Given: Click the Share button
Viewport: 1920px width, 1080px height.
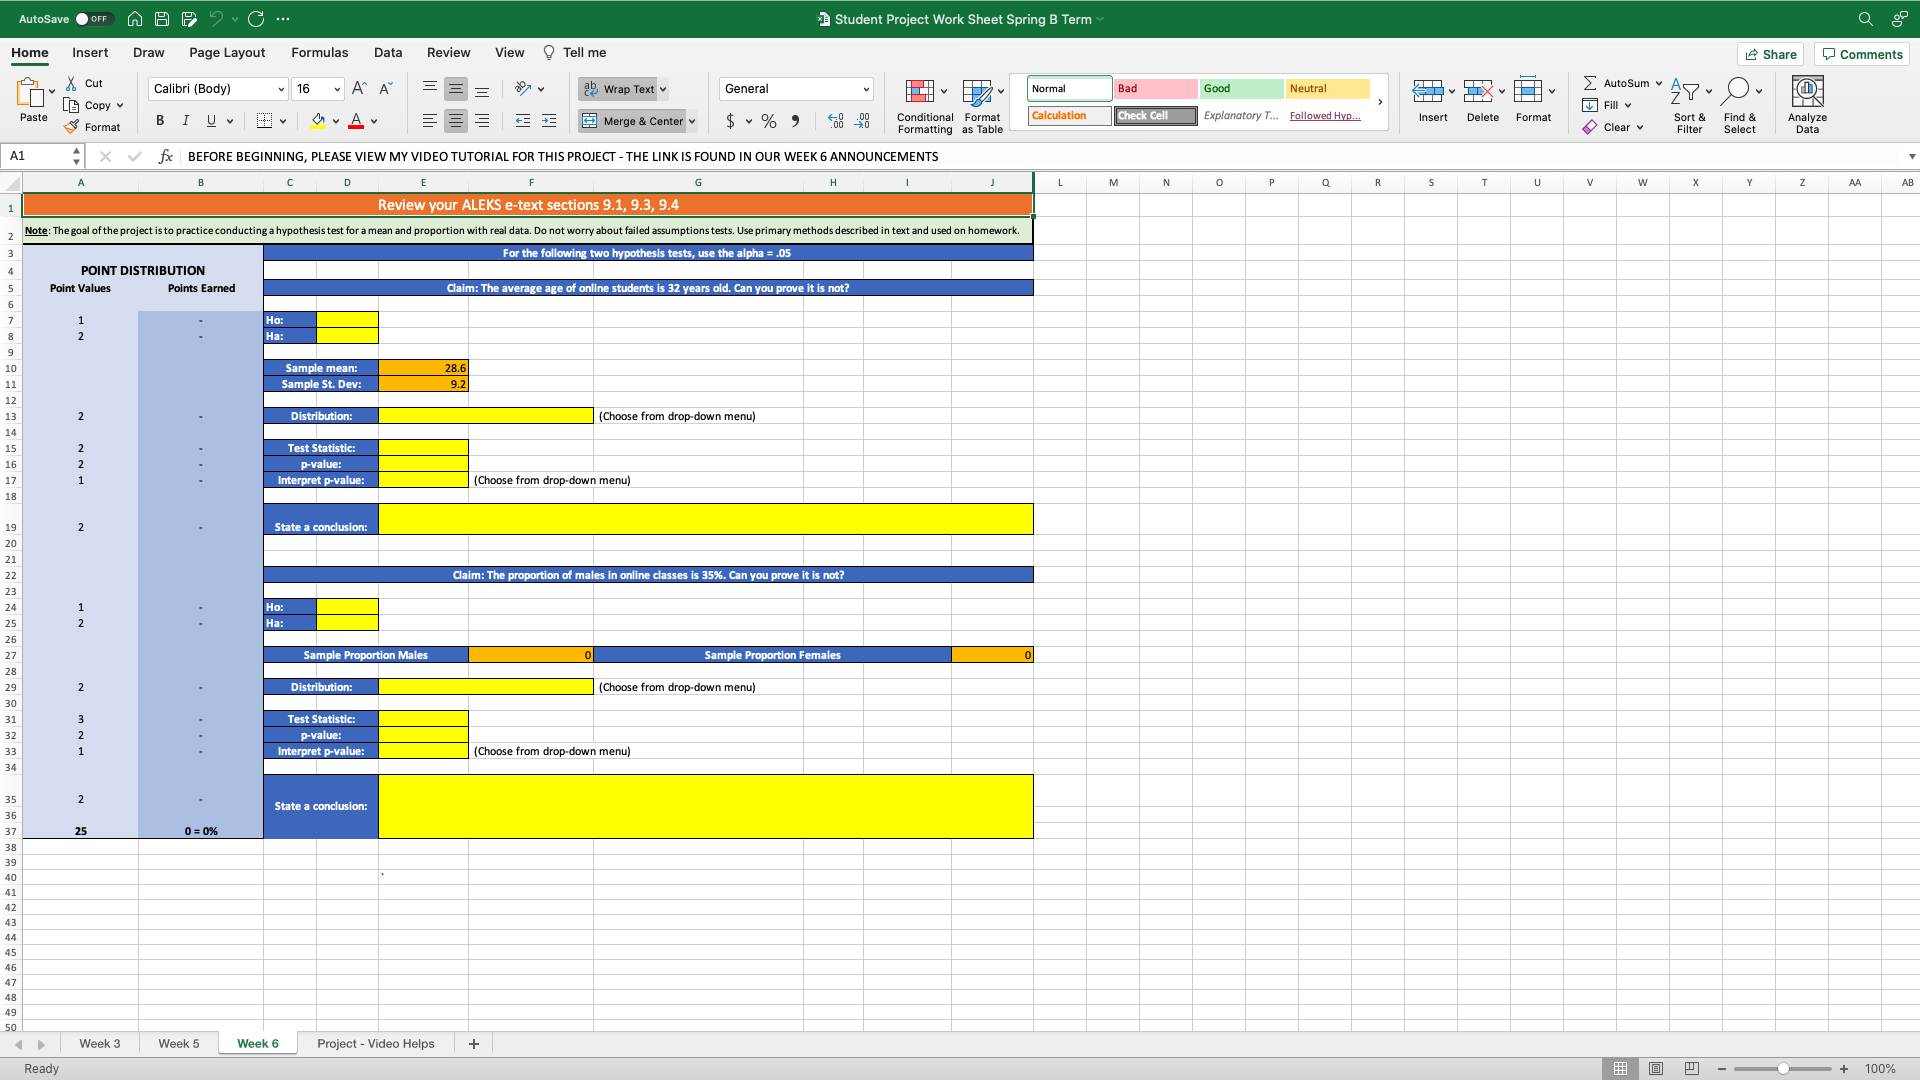Looking at the screenshot, I should [x=1770, y=54].
